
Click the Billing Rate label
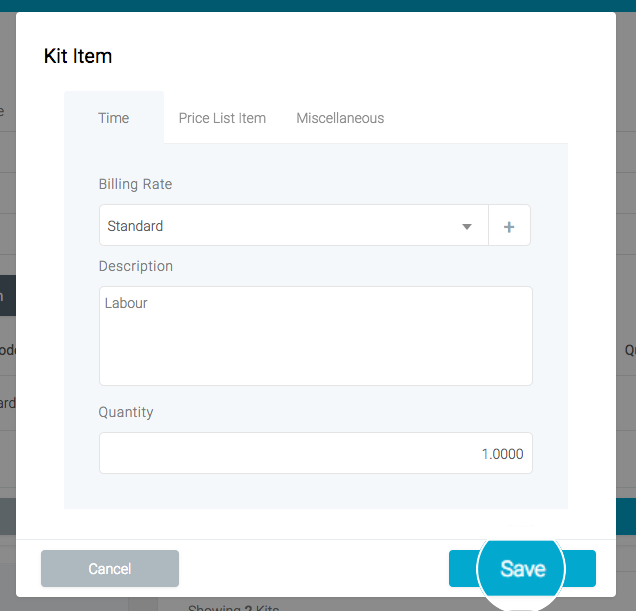pyautogui.click(x=135, y=184)
